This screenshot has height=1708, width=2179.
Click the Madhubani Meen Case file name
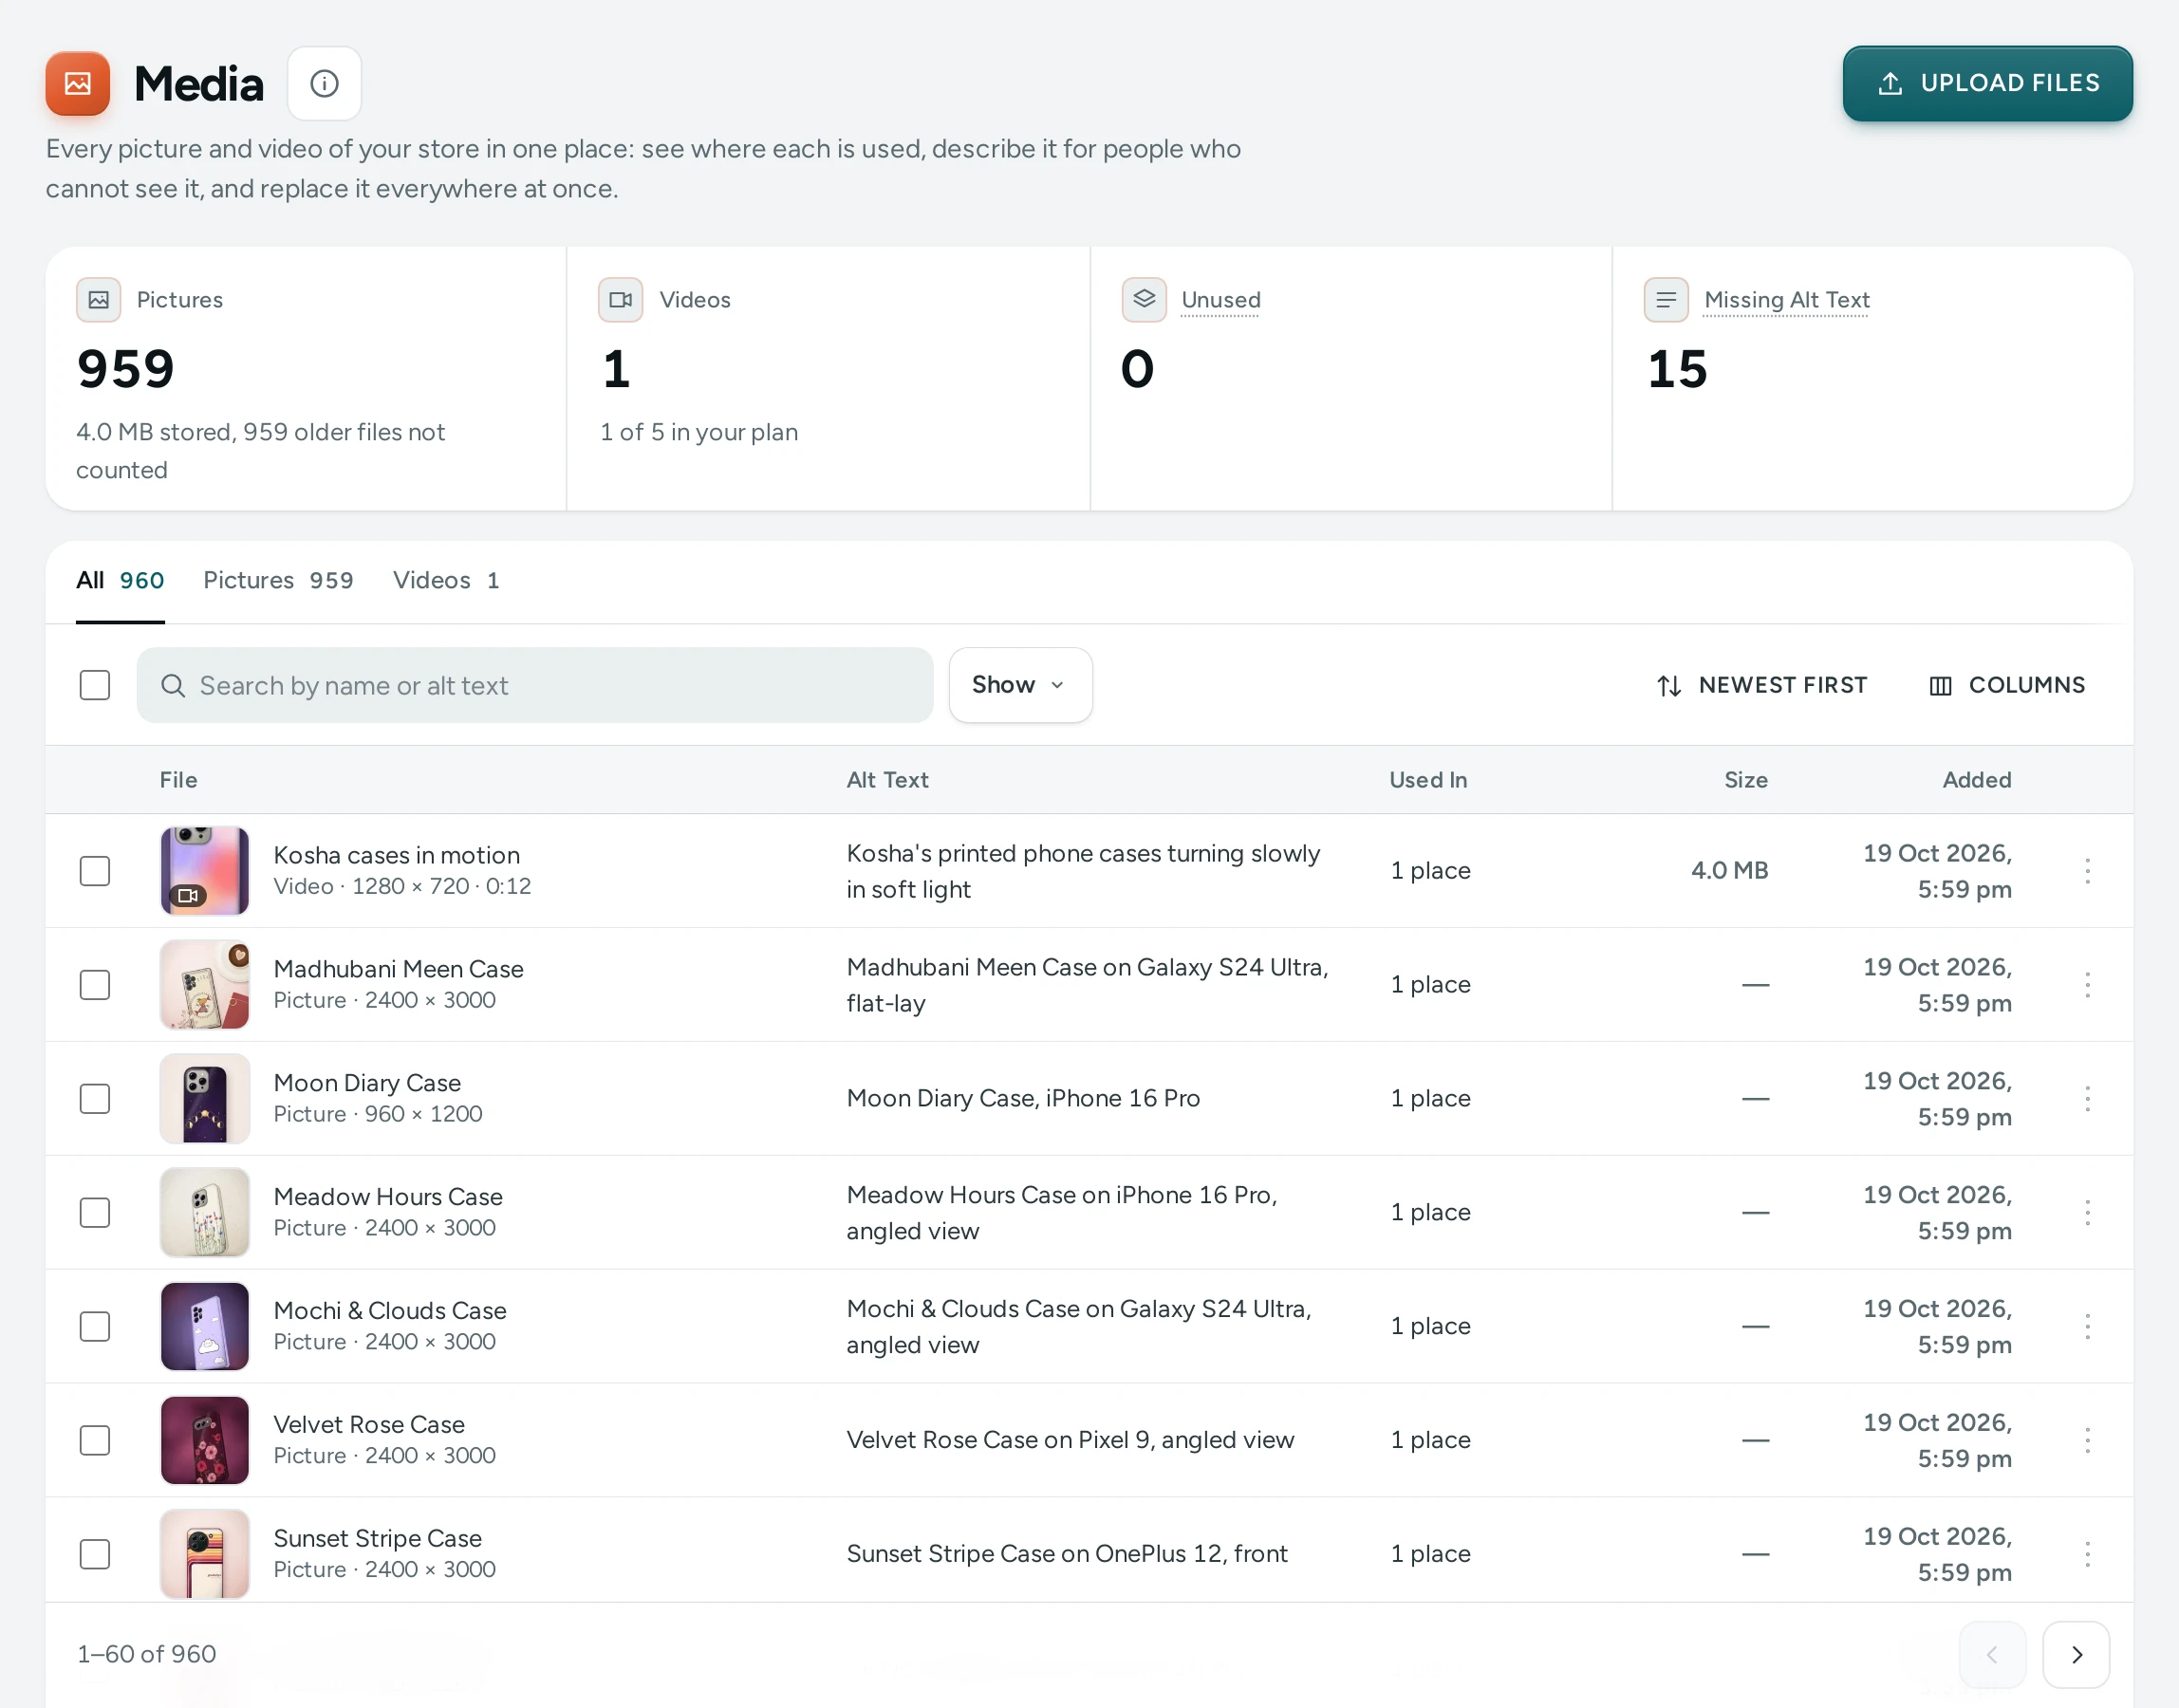[398, 969]
